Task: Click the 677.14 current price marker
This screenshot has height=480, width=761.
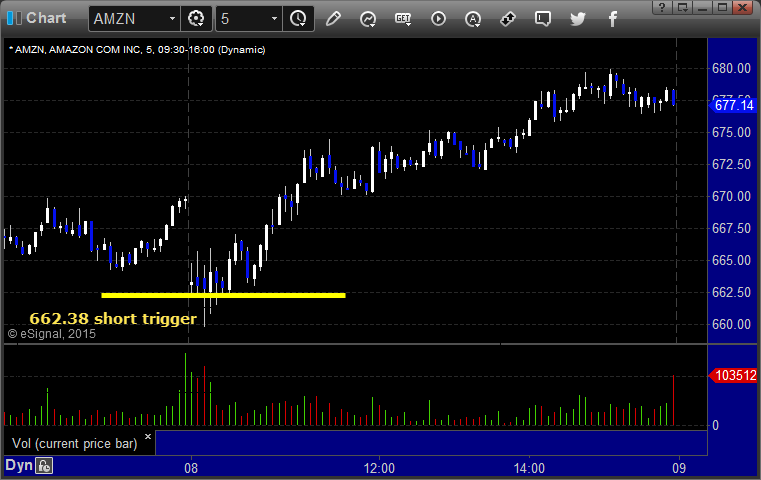Action: pos(734,105)
